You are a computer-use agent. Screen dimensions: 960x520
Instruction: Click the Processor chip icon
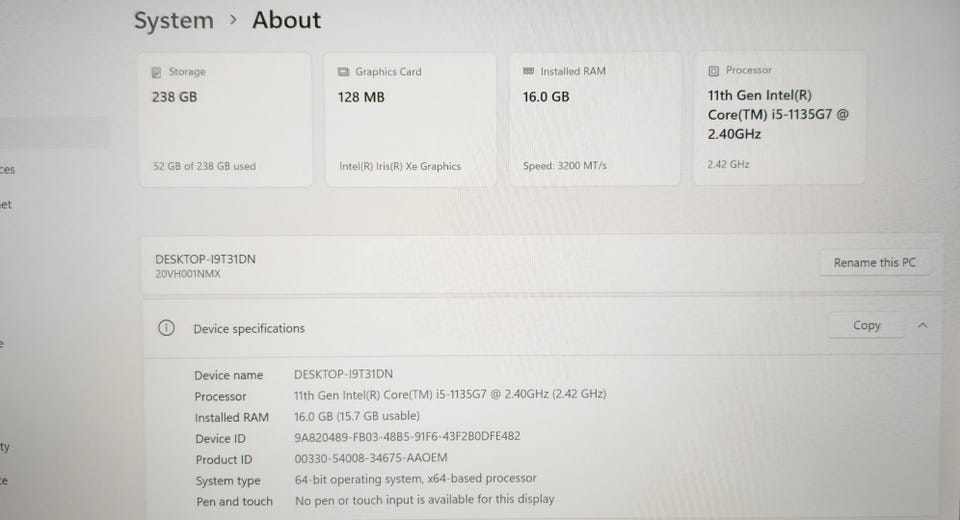(x=713, y=71)
